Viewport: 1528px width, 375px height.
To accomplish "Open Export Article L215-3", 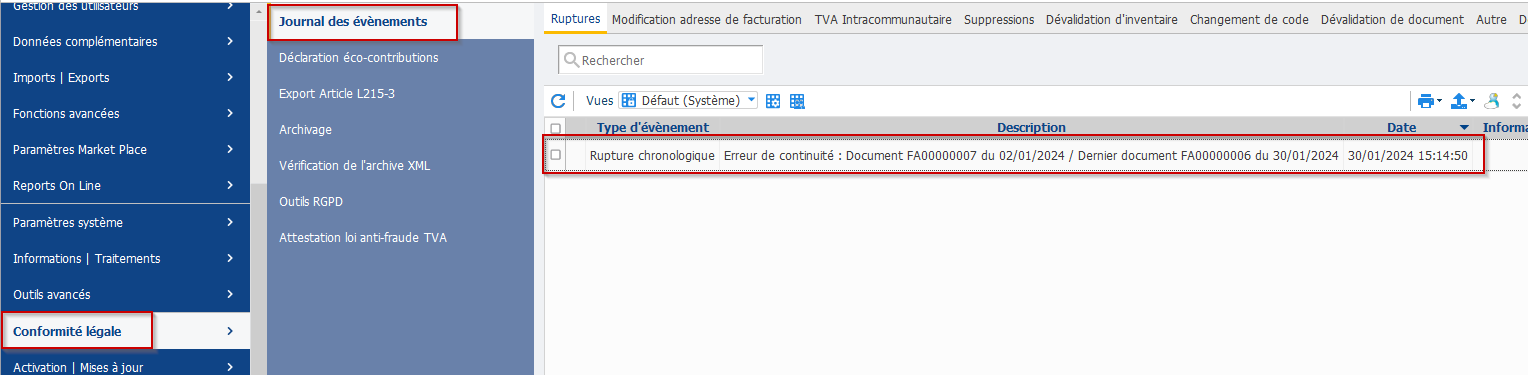I will click(x=329, y=93).
